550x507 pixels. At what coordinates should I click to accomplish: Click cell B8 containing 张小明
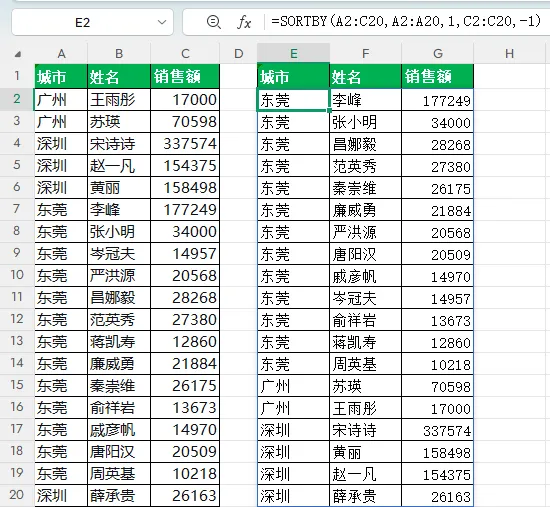[x=119, y=232]
